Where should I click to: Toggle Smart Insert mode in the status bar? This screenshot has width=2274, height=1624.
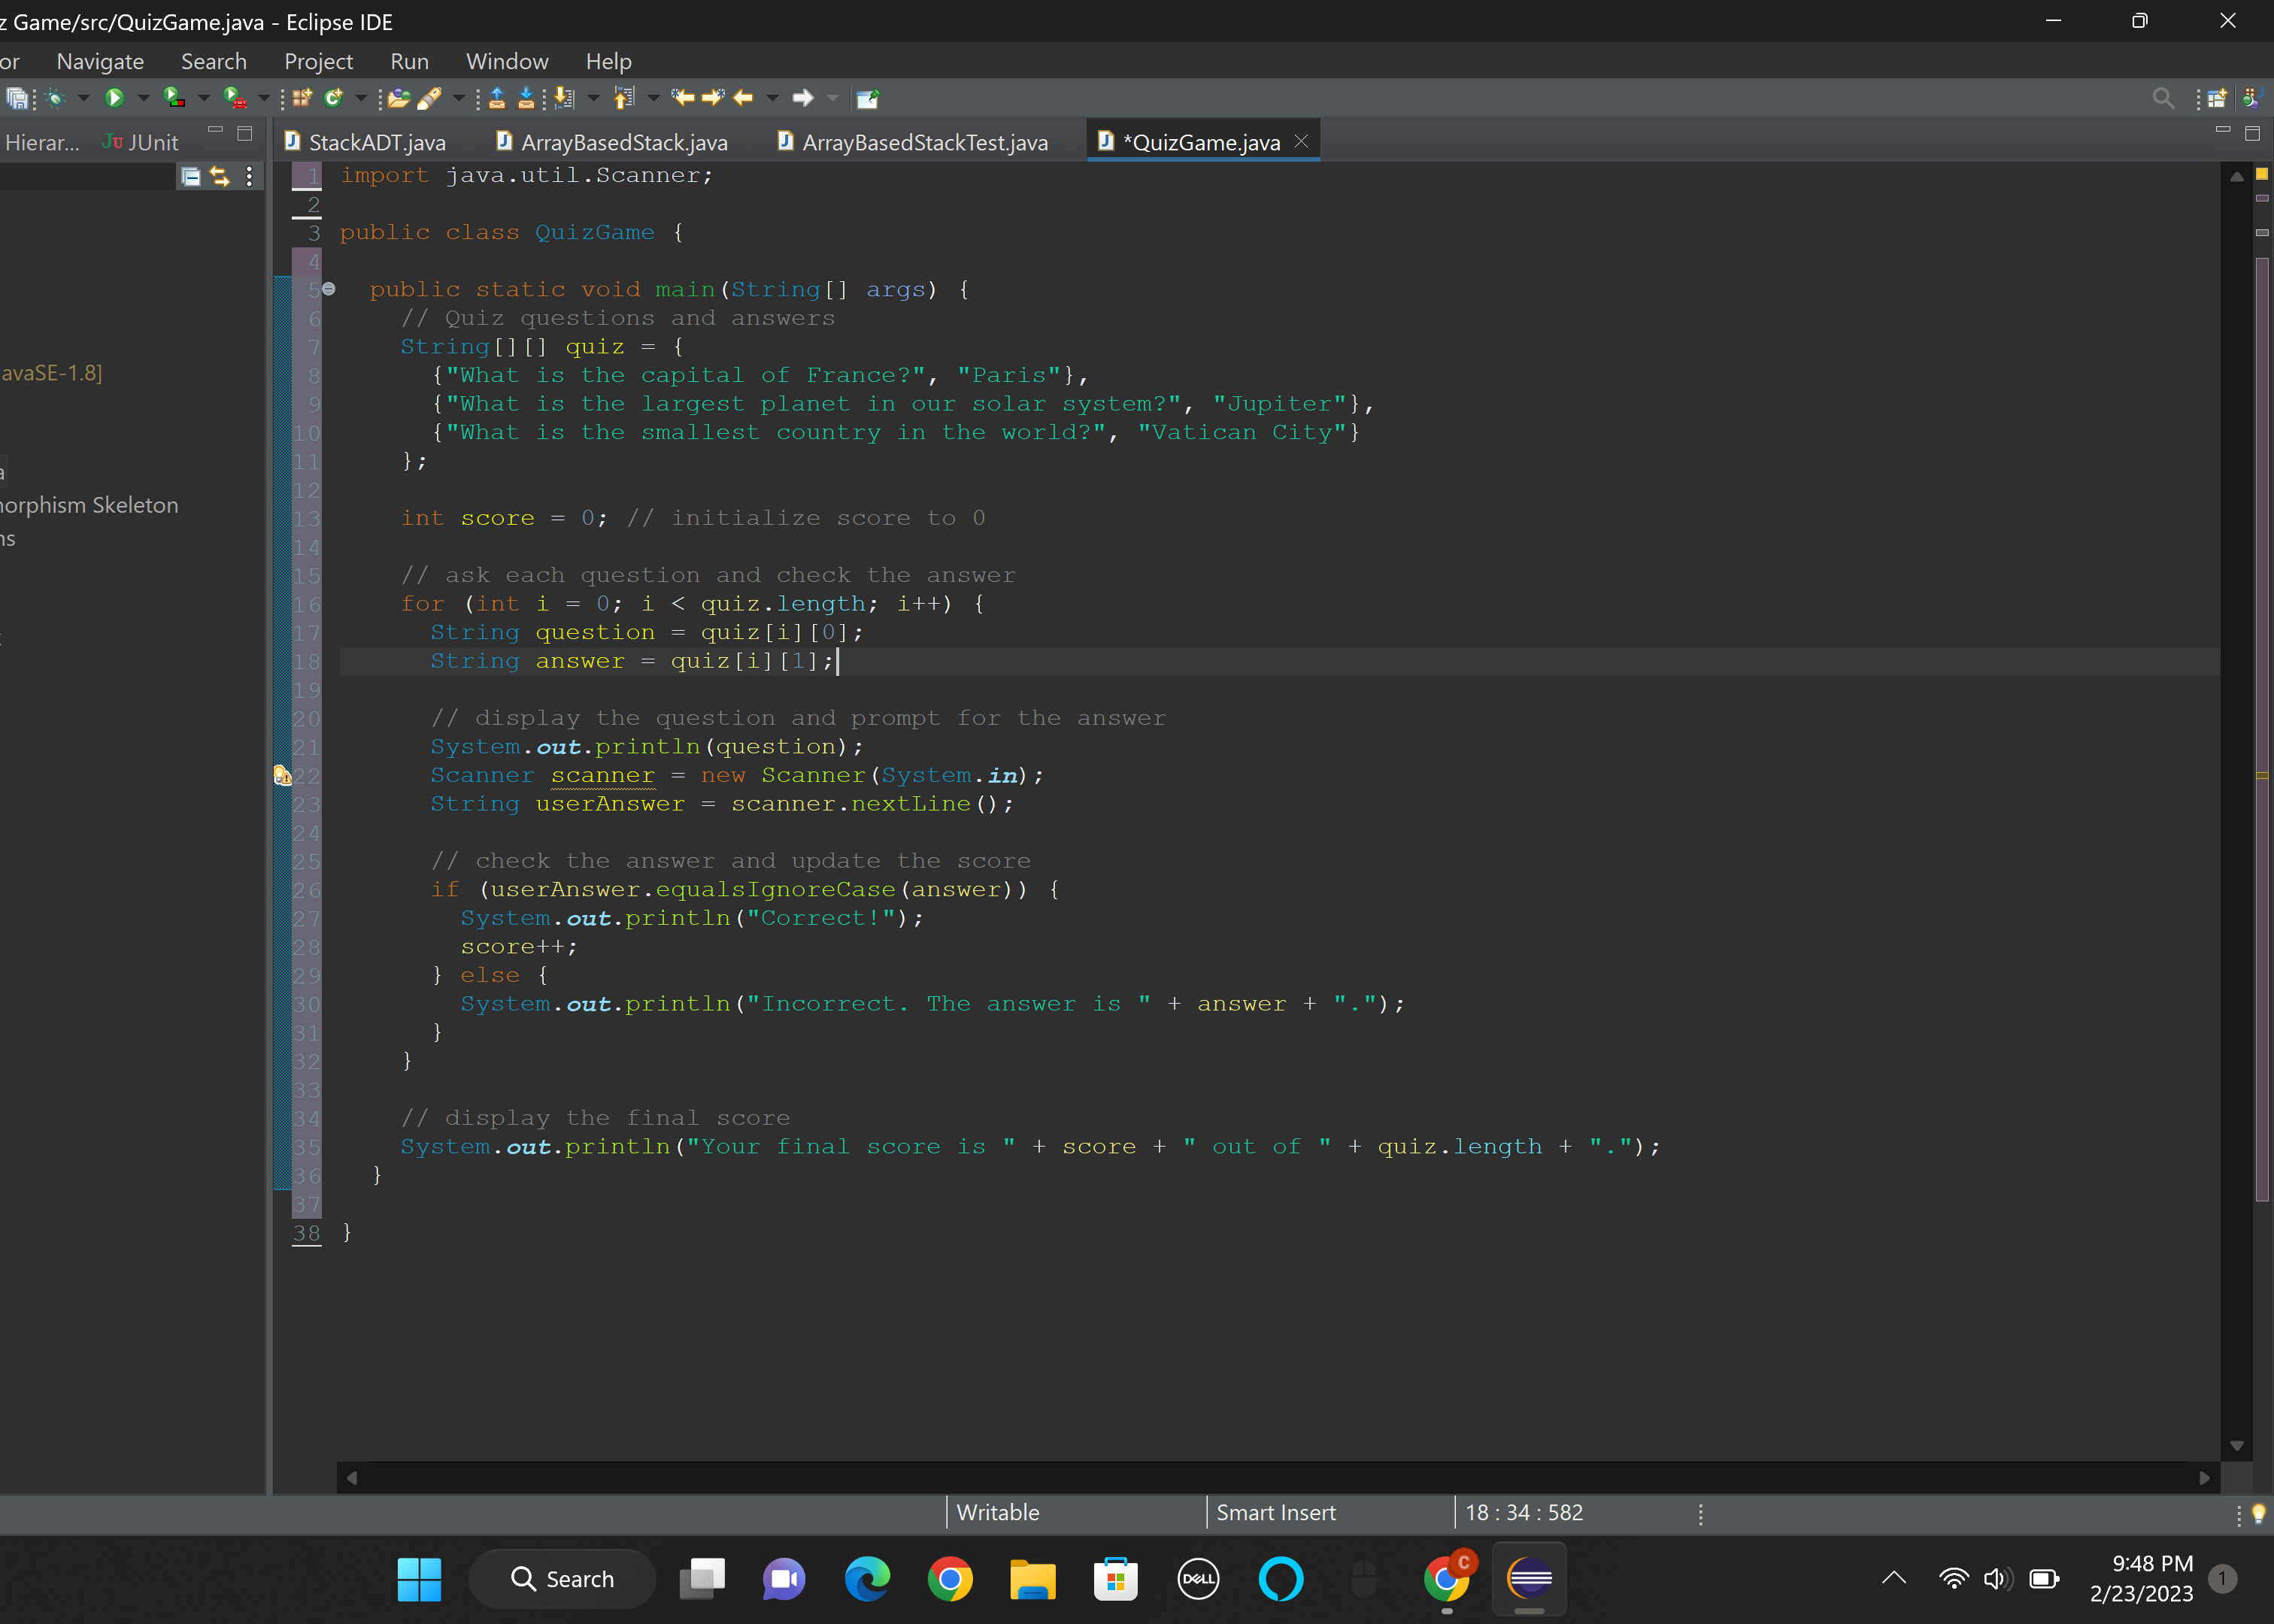click(x=1276, y=1513)
